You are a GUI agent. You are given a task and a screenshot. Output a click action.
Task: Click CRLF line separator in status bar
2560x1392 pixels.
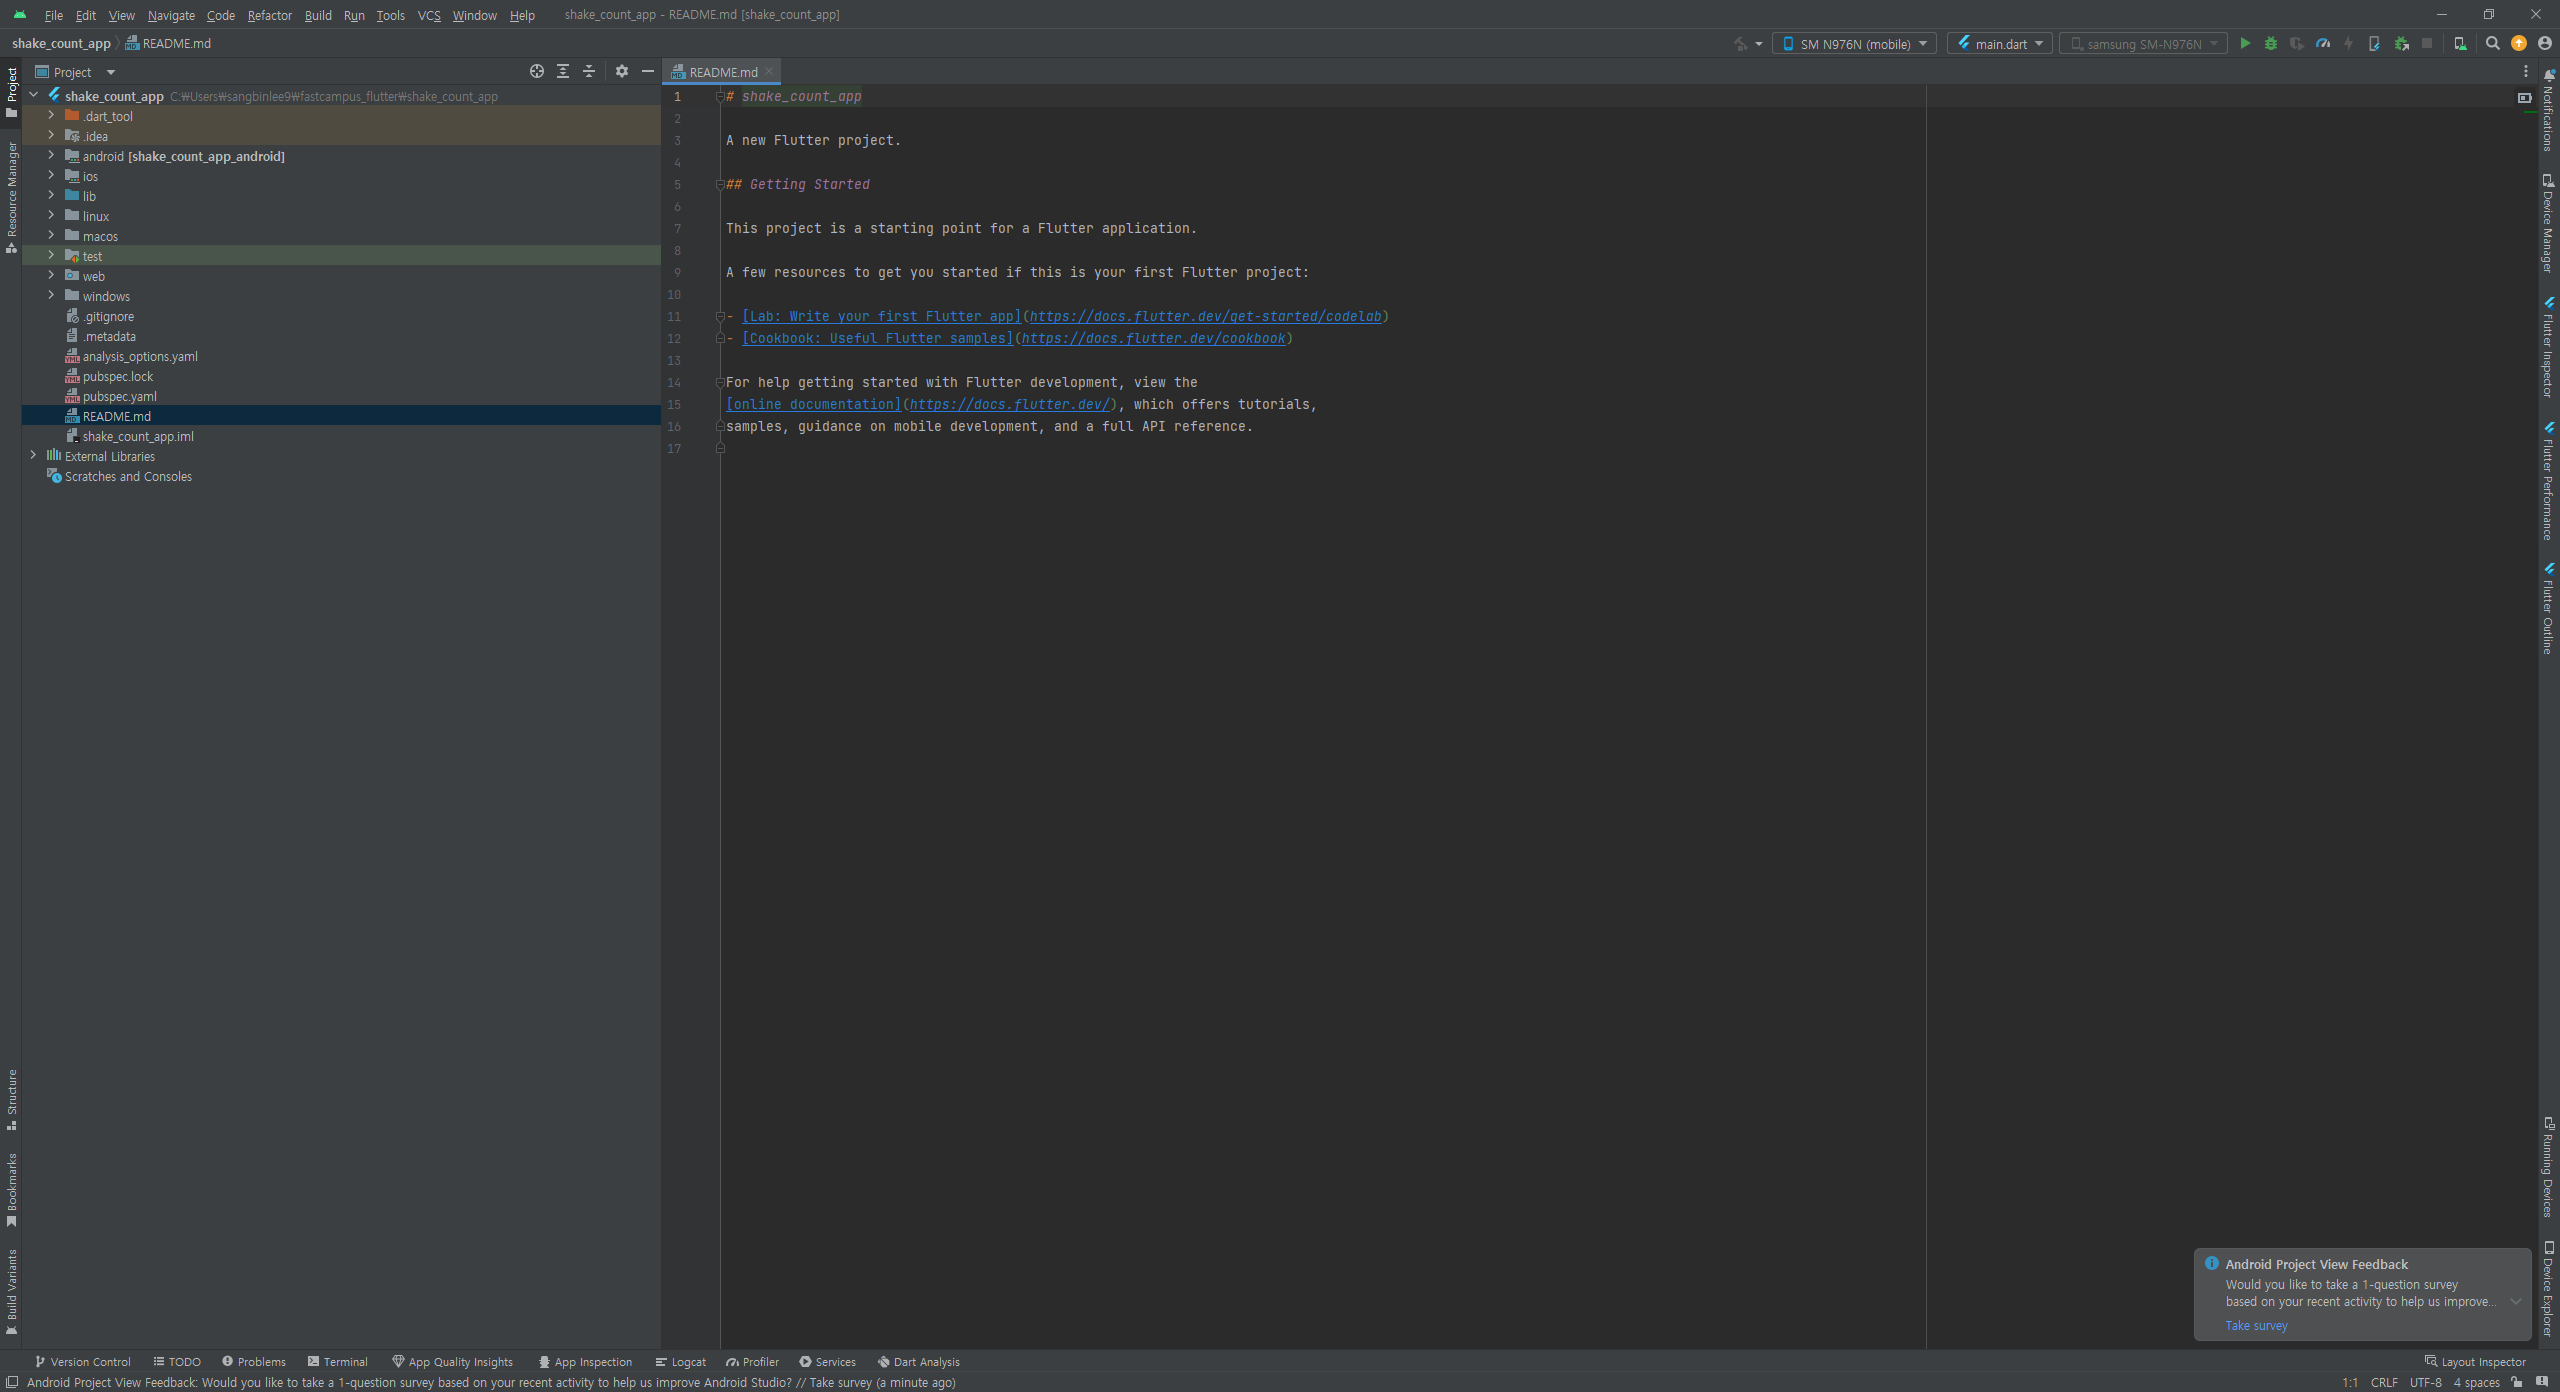tap(2383, 1382)
